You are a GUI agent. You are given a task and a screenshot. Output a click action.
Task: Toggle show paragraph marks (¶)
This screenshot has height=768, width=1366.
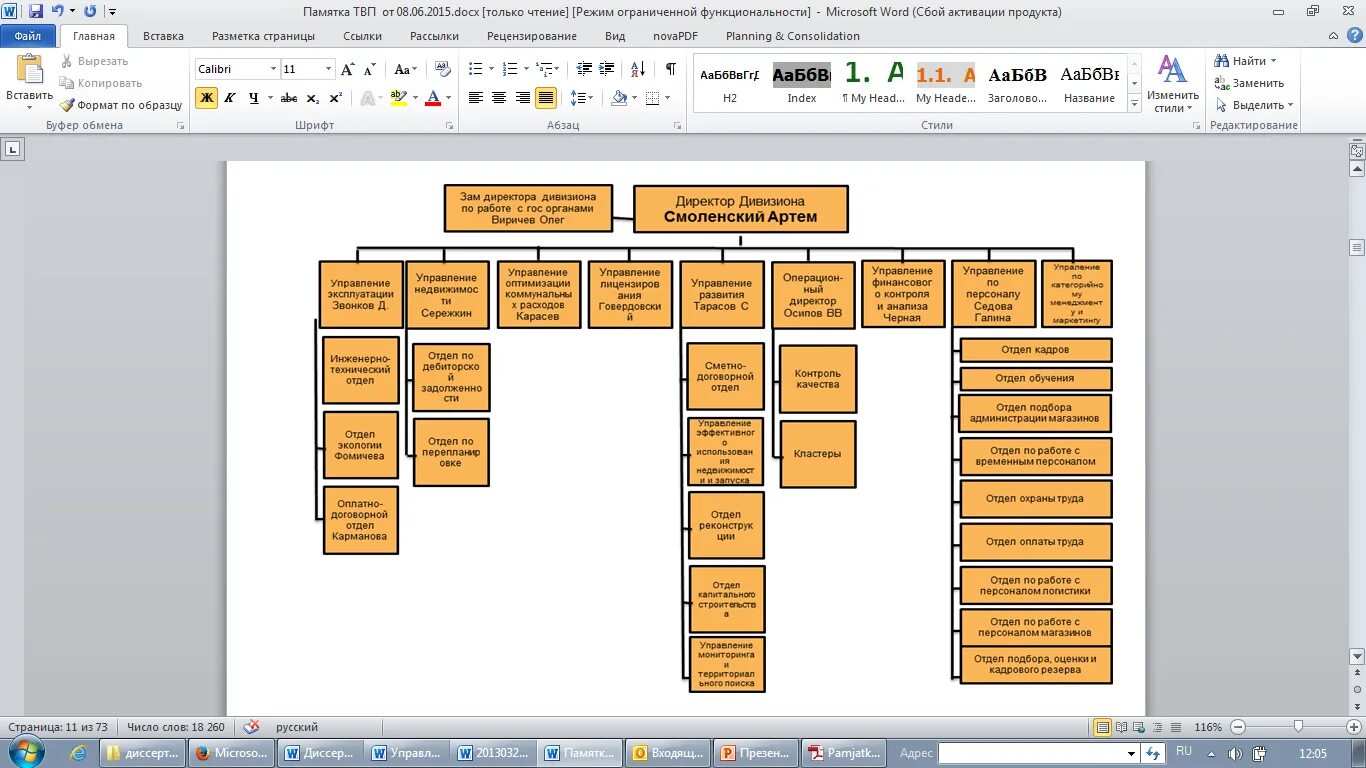(670, 69)
